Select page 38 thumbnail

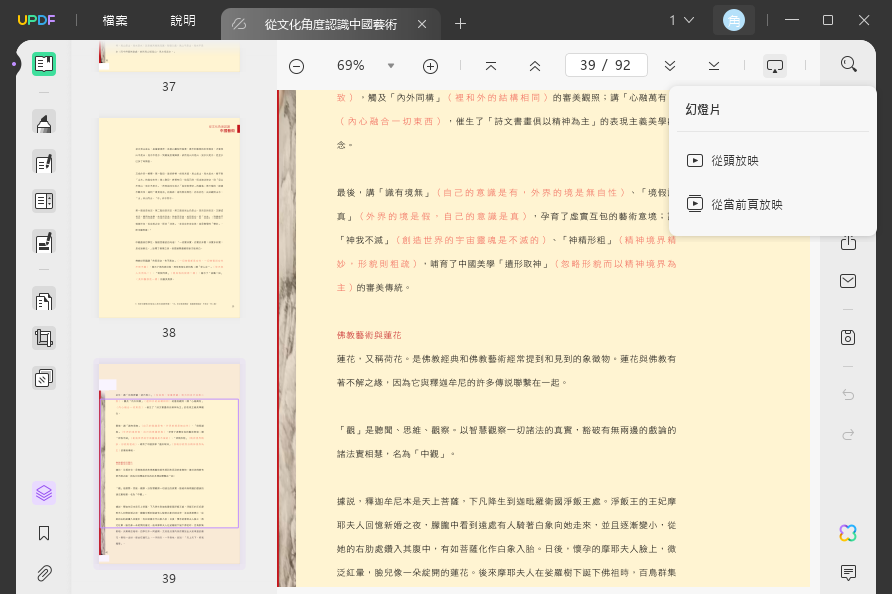[169, 218]
